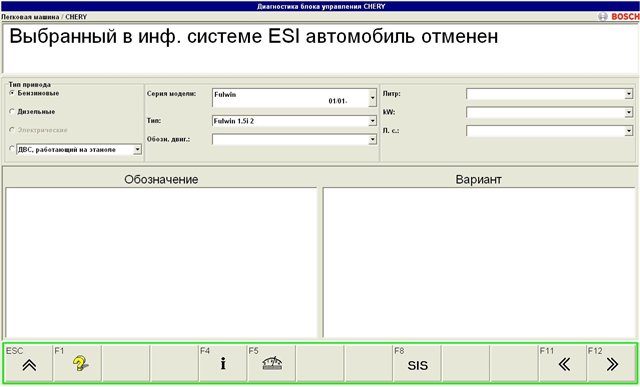Screen dimensions: 640x387
Task: Click the ESI vehicle cancelled message text
Action: coord(253,37)
